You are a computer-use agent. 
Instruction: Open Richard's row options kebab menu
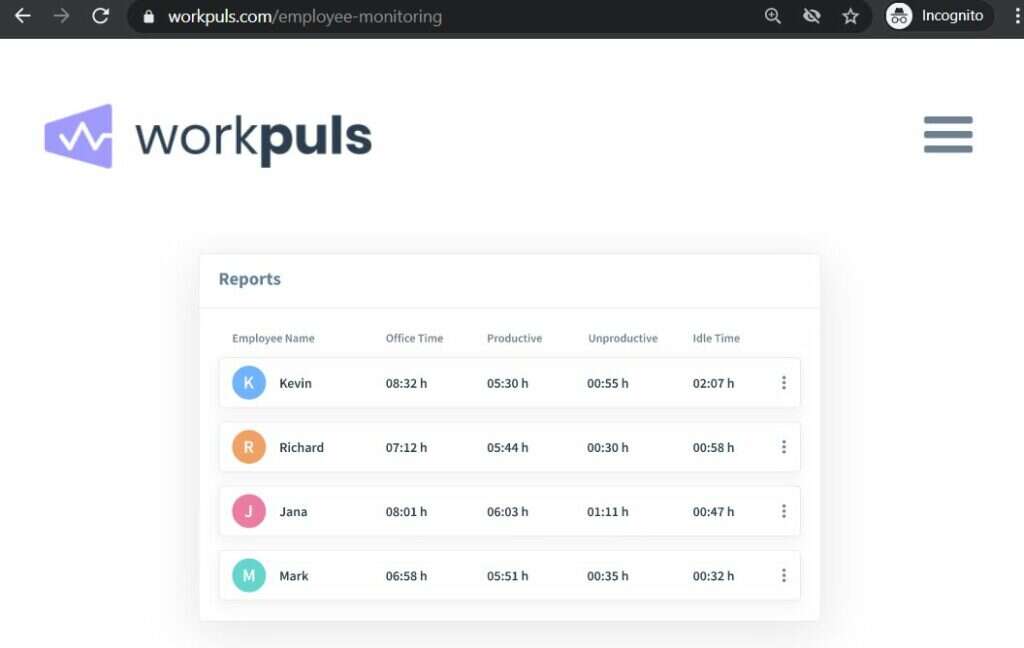(784, 447)
